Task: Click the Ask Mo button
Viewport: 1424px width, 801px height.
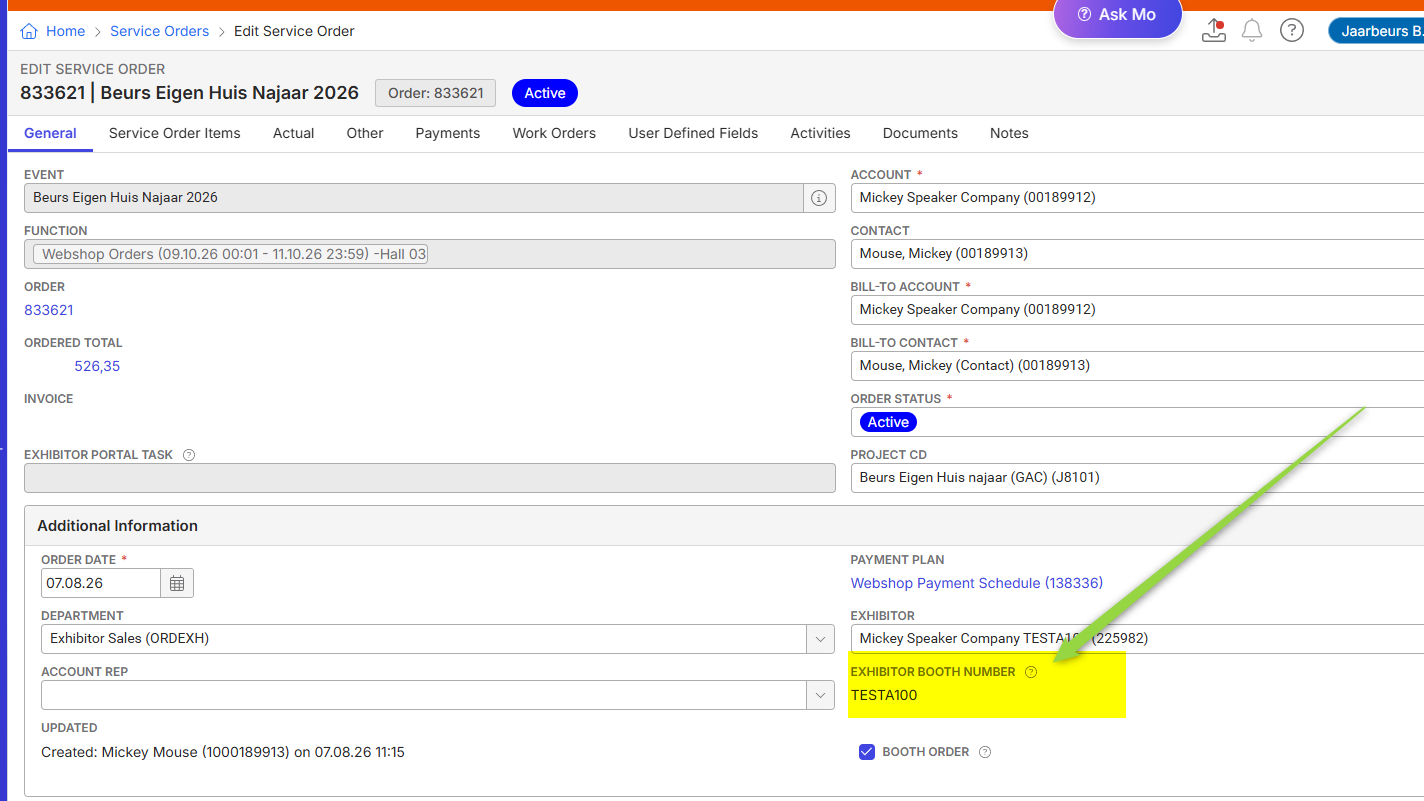Action: click(x=1117, y=16)
